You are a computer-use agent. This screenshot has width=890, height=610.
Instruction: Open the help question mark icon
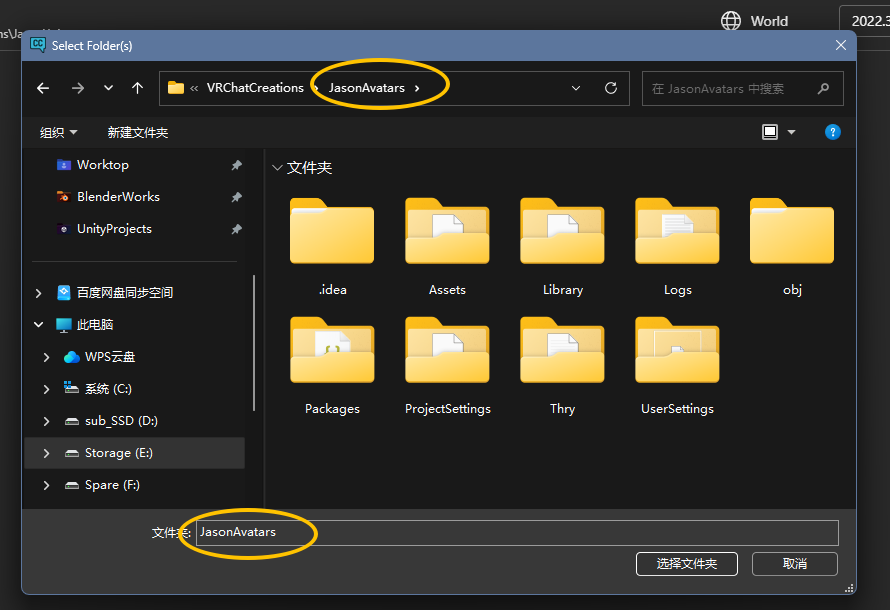[x=832, y=132]
